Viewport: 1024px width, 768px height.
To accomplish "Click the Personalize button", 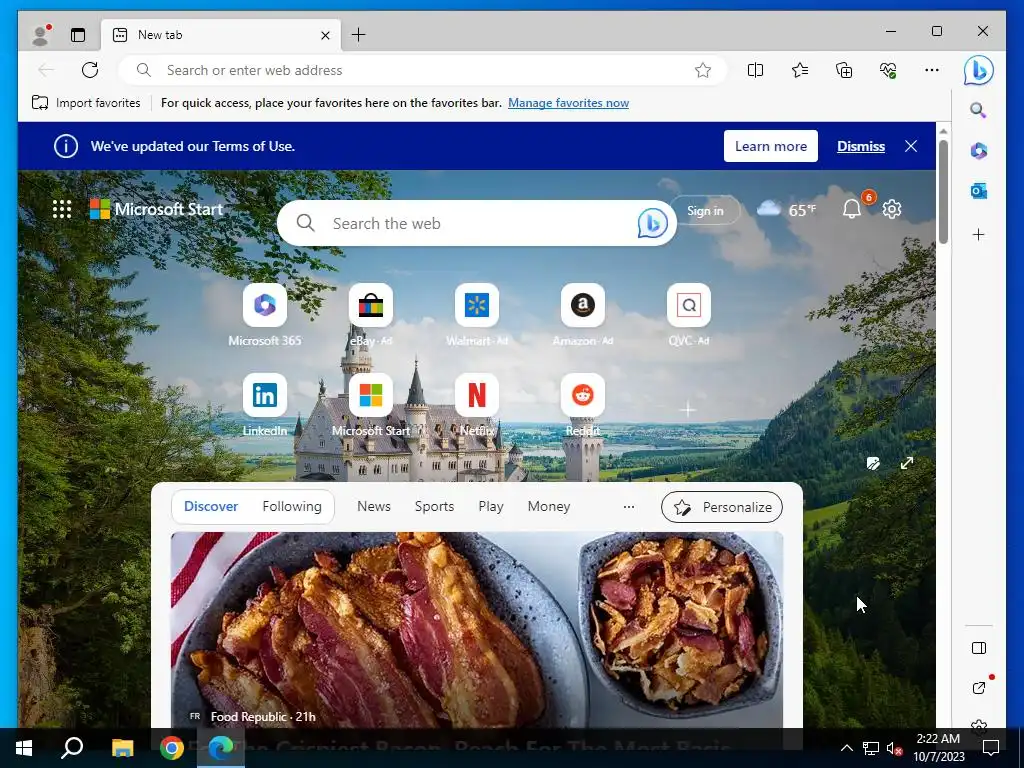I will [722, 507].
